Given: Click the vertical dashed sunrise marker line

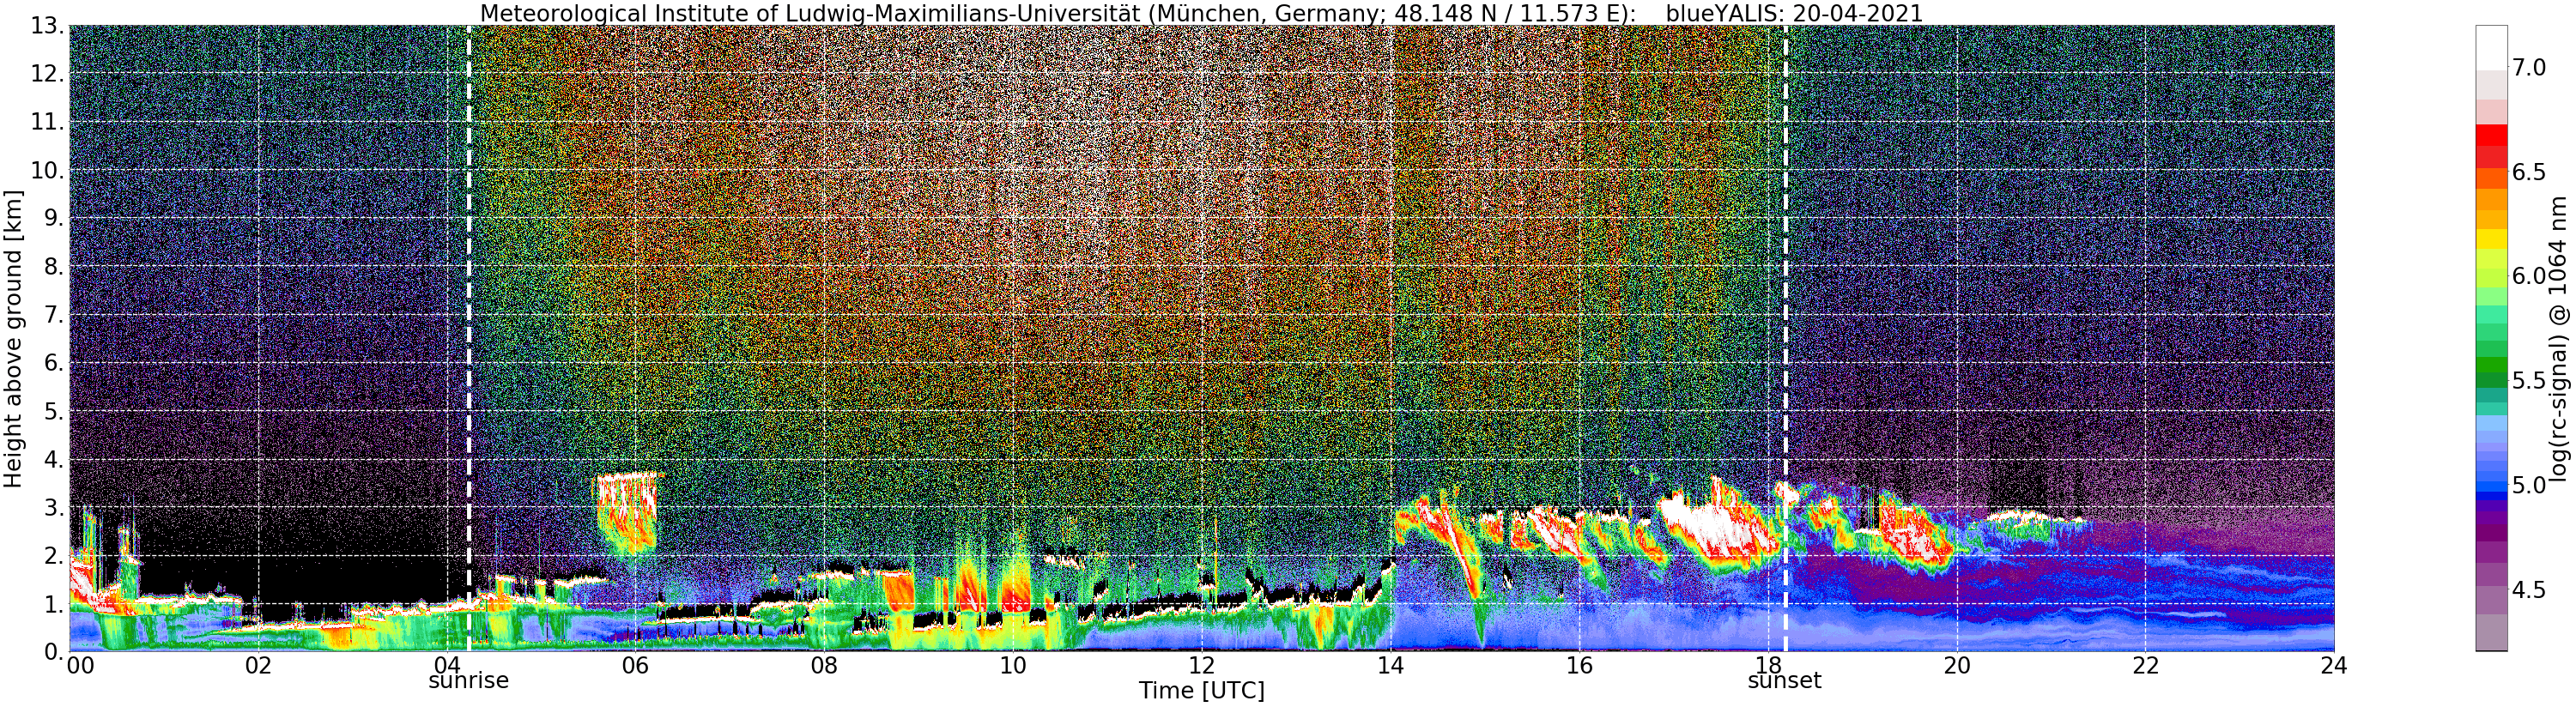Looking at the screenshot, I should tap(468, 338).
